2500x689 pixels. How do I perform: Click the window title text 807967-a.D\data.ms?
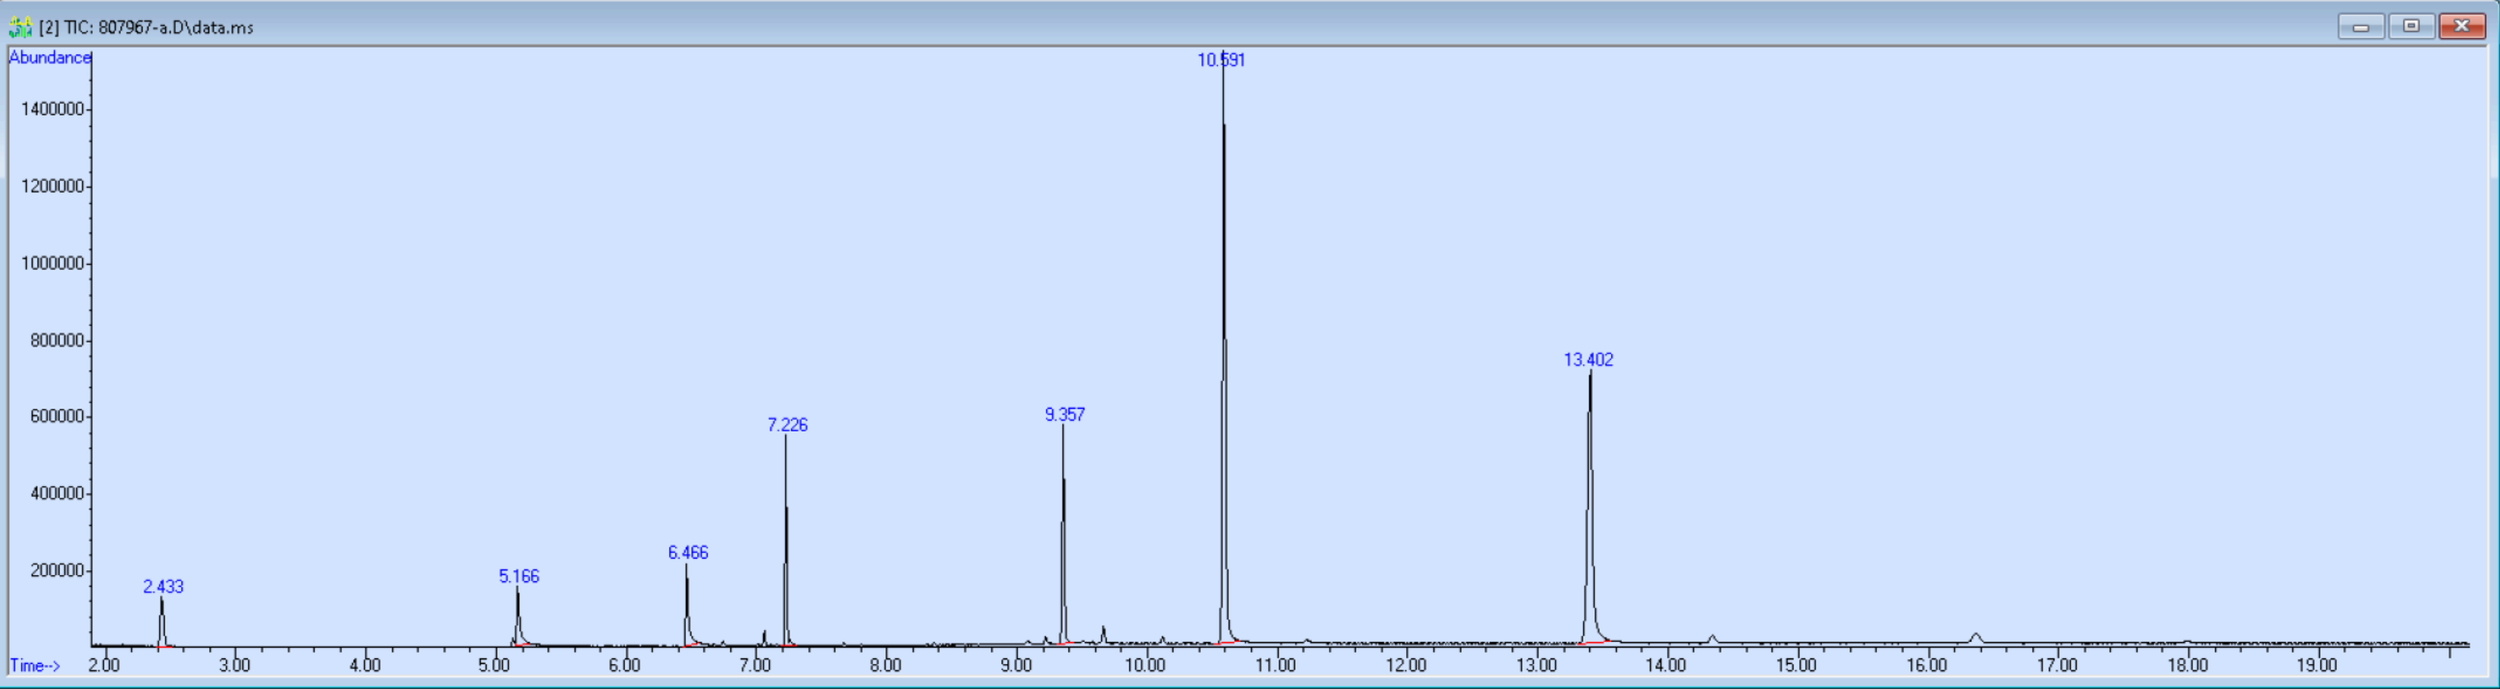point(176,28)
